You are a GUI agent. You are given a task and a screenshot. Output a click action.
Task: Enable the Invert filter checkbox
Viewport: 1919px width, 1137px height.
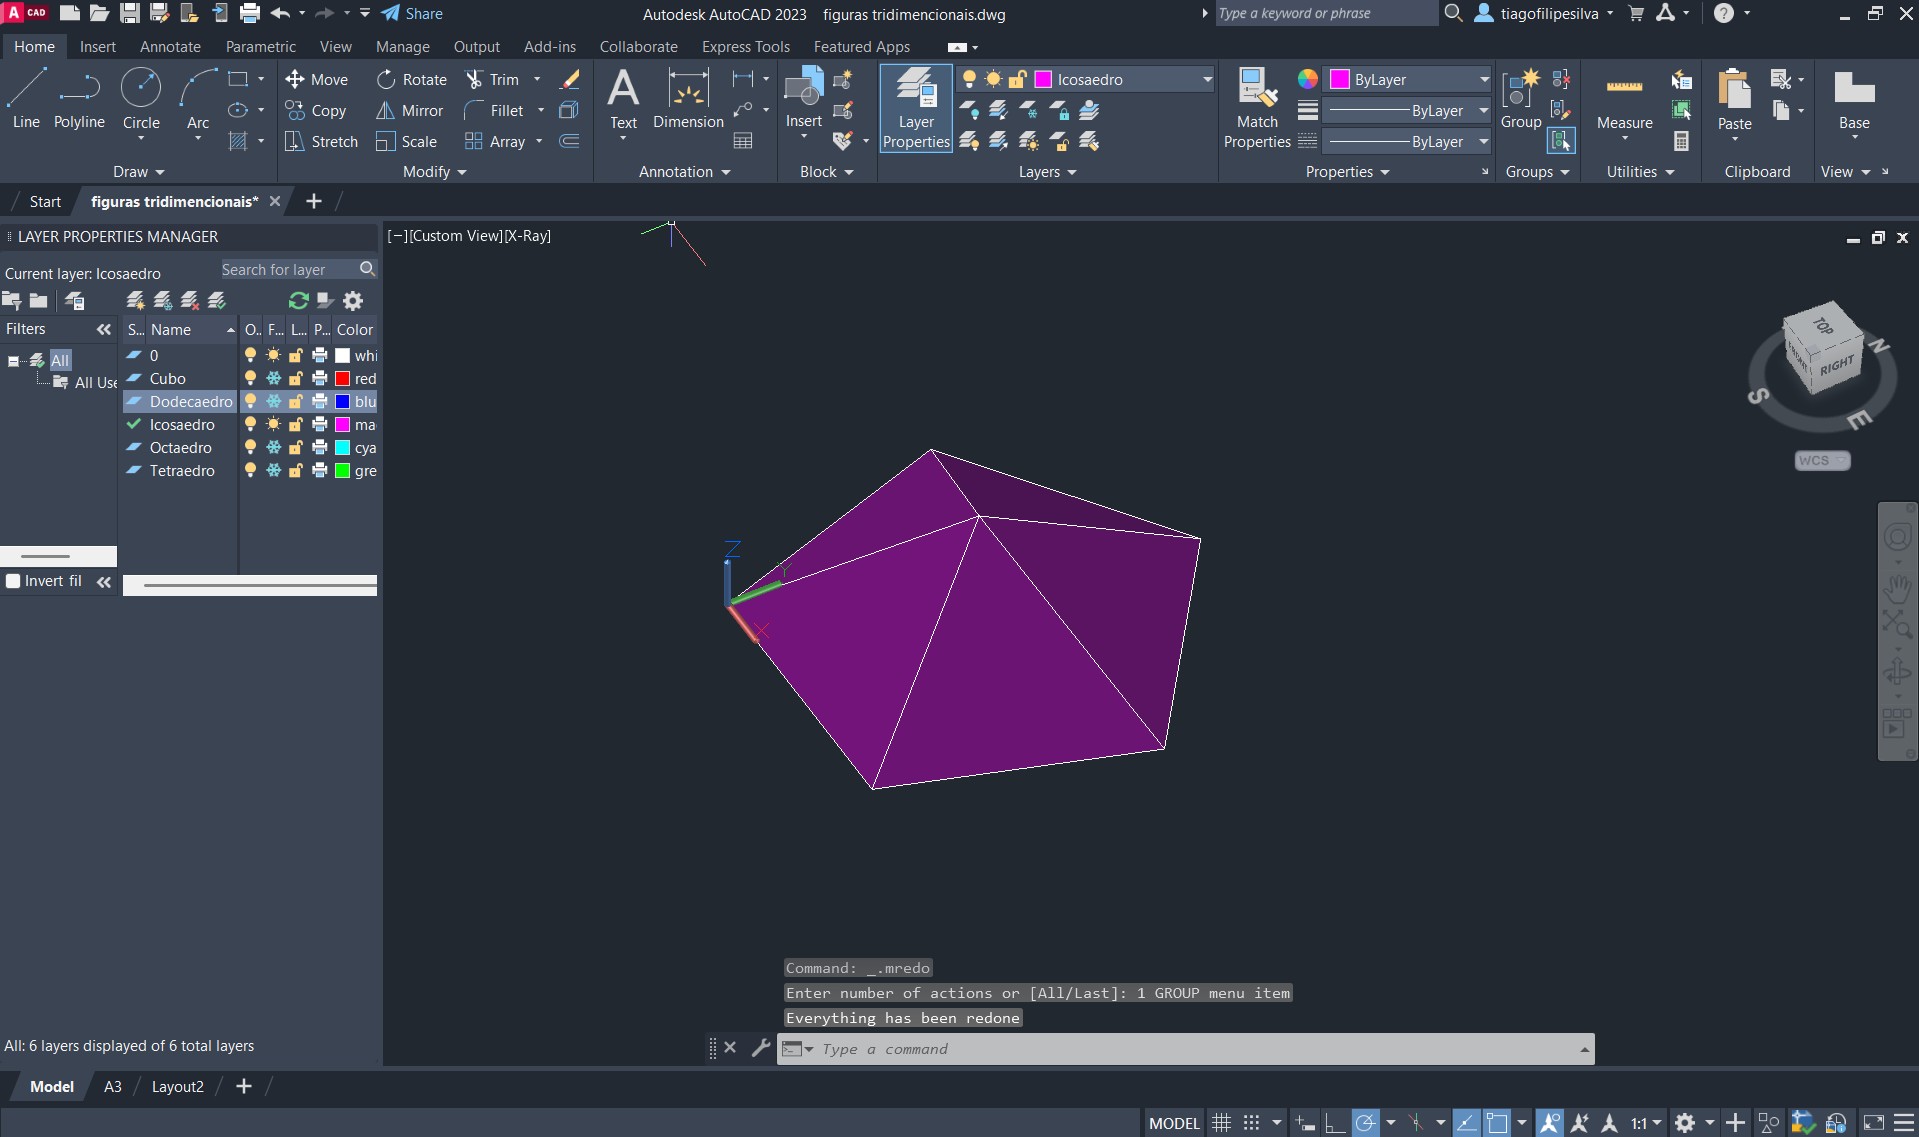(x=14, y=581)
